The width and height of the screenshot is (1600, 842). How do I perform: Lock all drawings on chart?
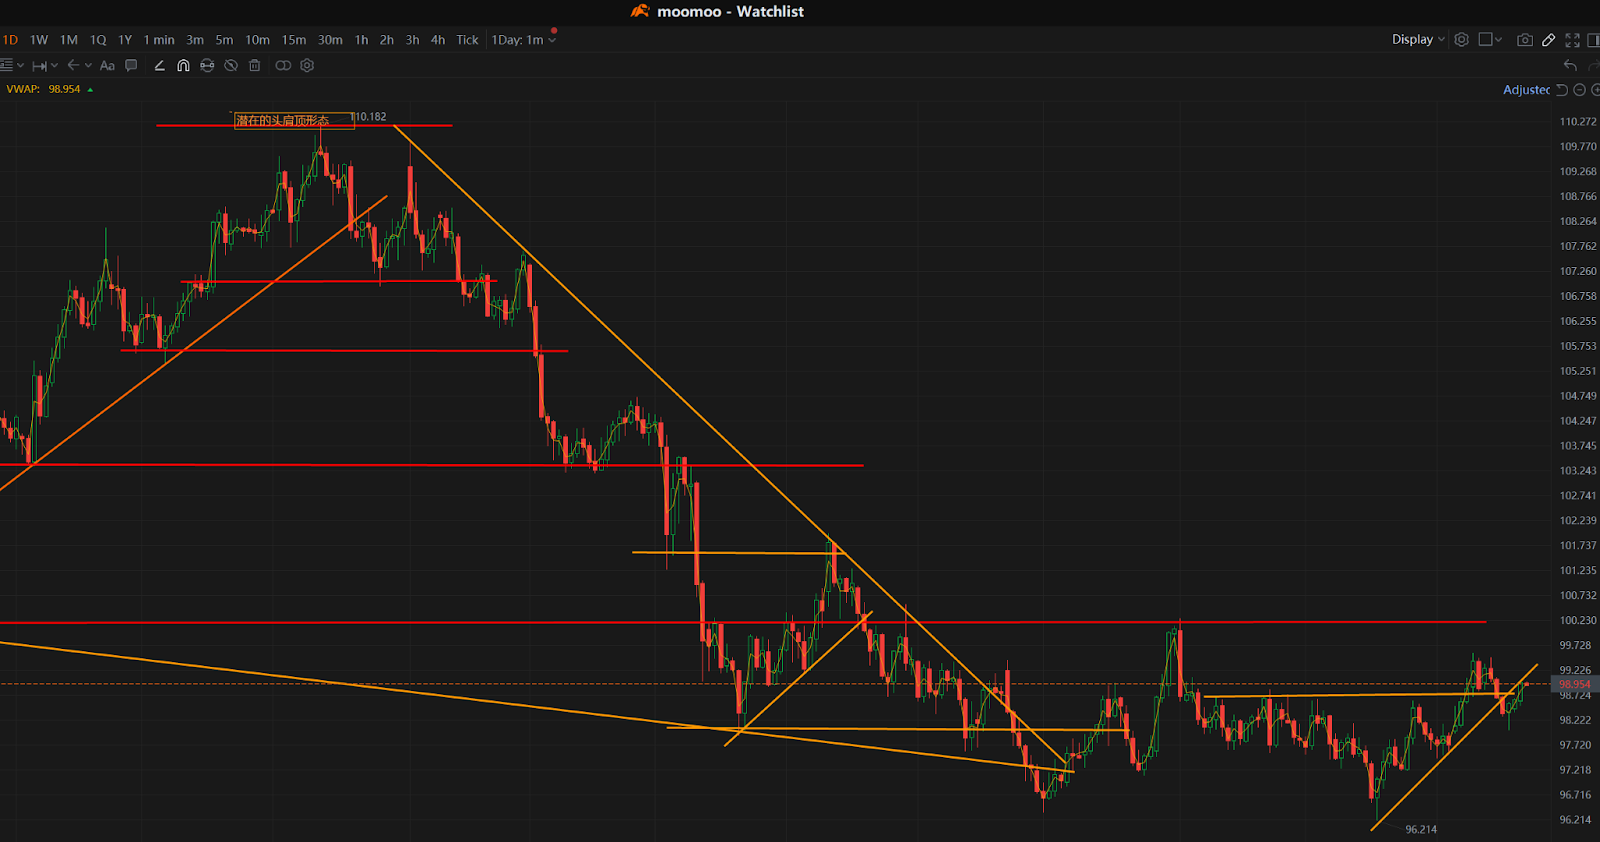tap(207, 66)
